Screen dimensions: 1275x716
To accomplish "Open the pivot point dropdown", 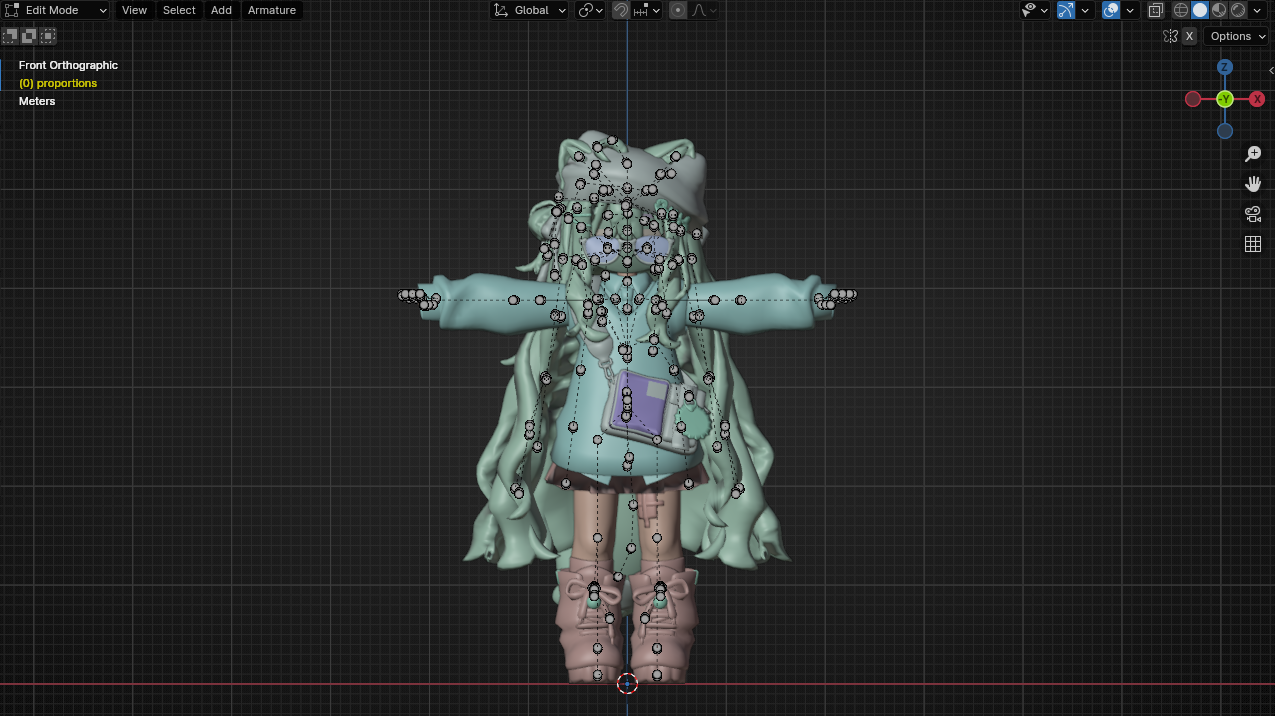I will click(591, 10).
